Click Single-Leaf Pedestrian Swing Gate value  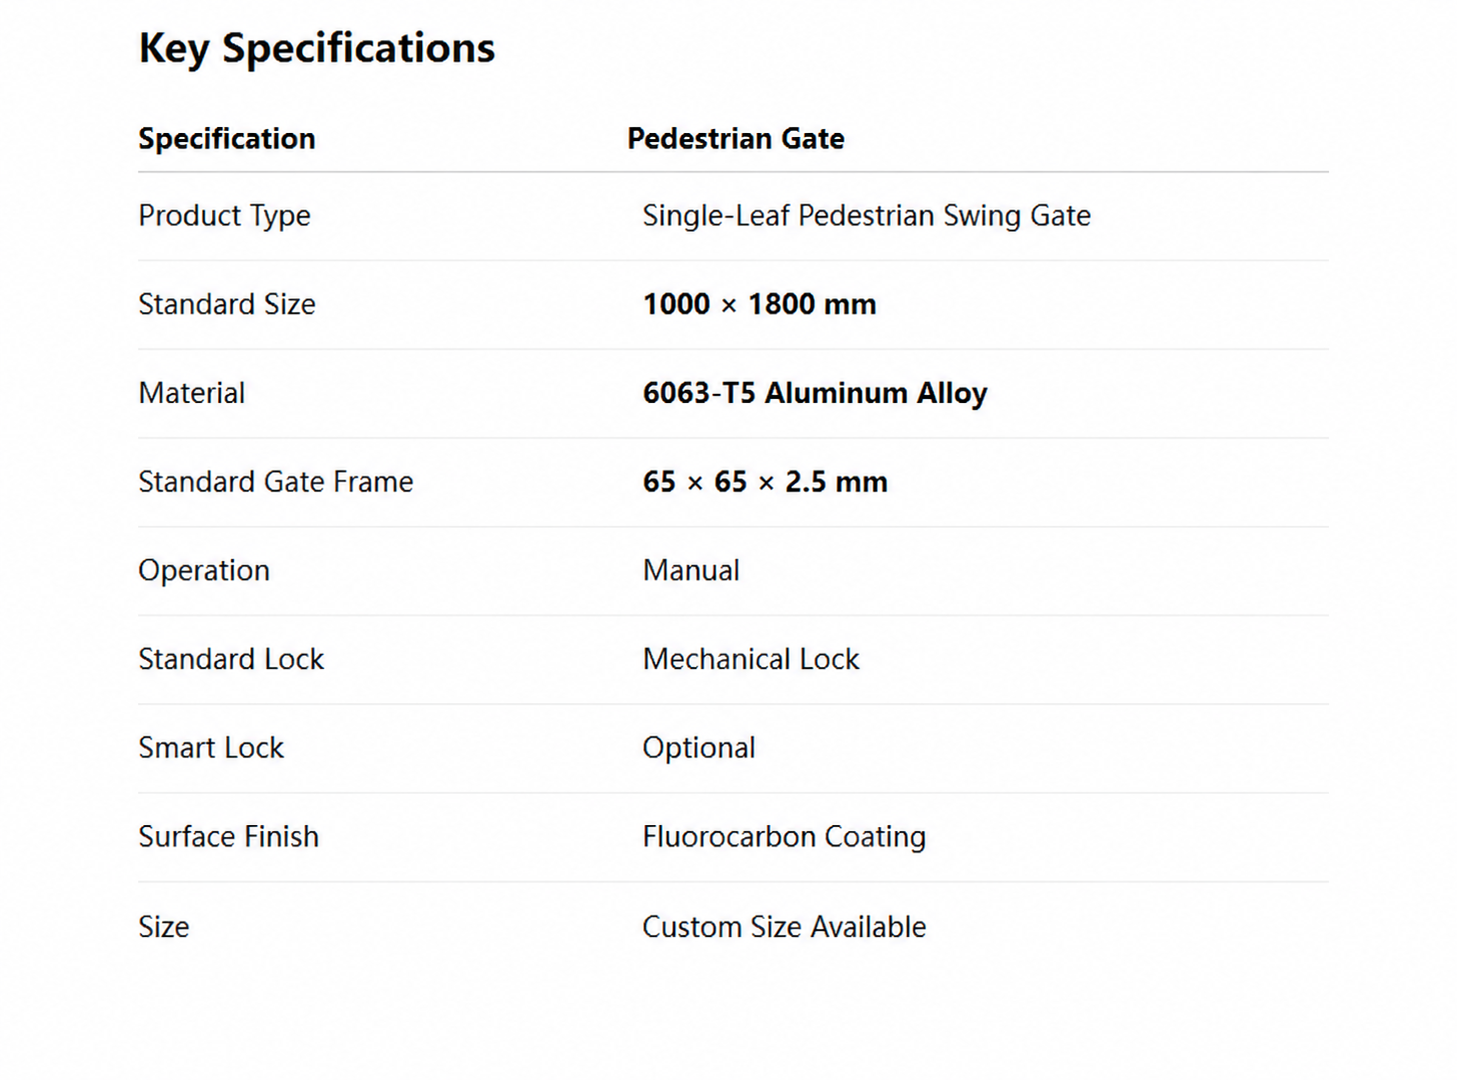click(866, 216)
